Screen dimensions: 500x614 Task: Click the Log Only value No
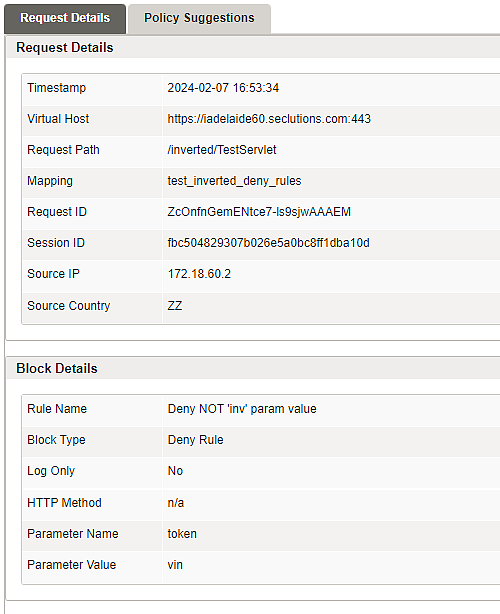175,471
